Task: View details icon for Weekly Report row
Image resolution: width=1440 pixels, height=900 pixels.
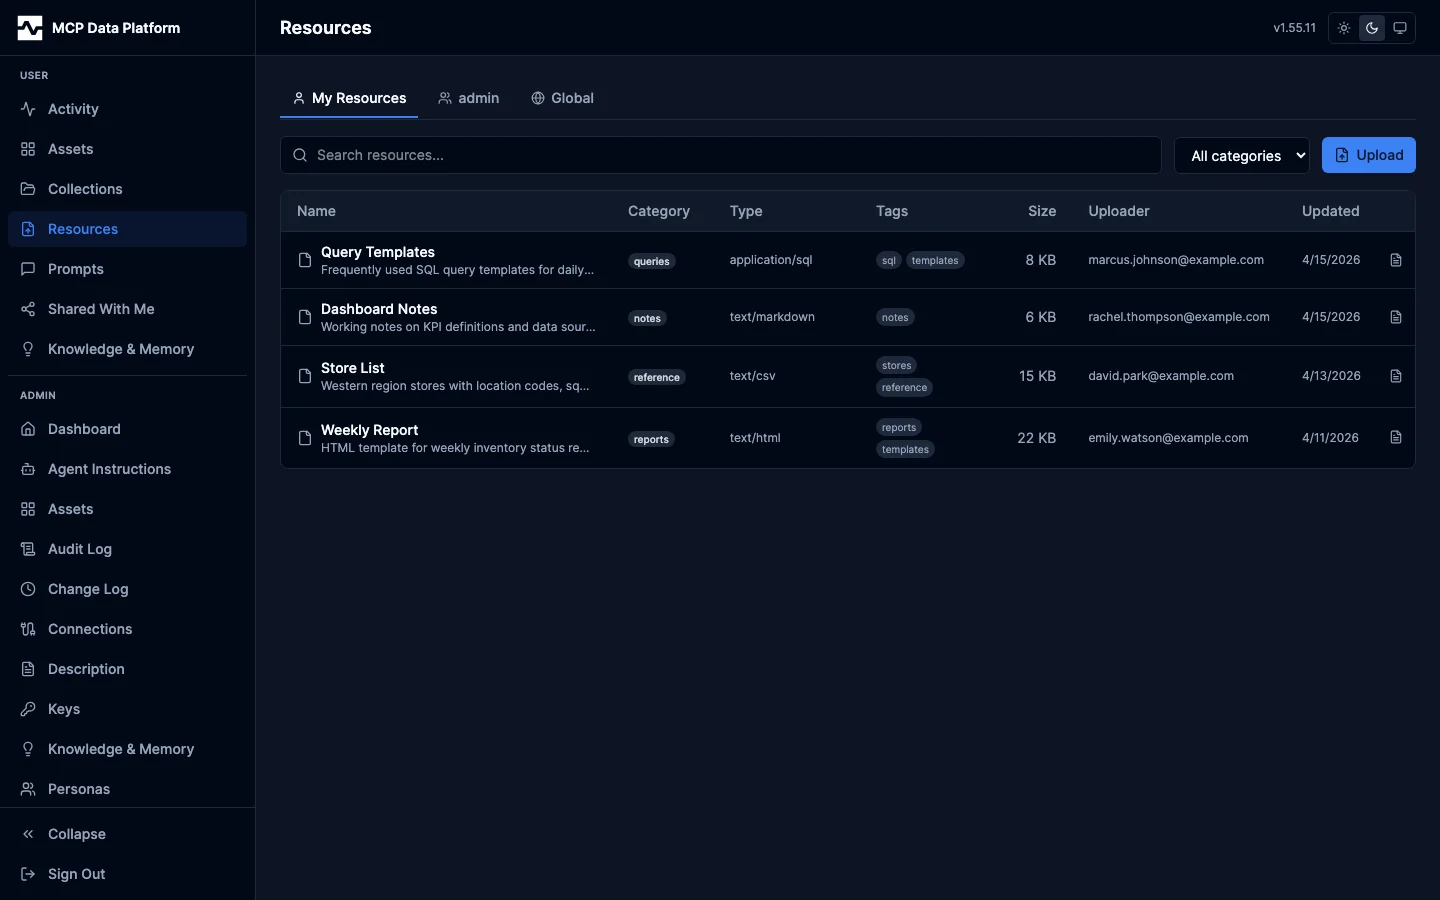Action: point(1396,438)
